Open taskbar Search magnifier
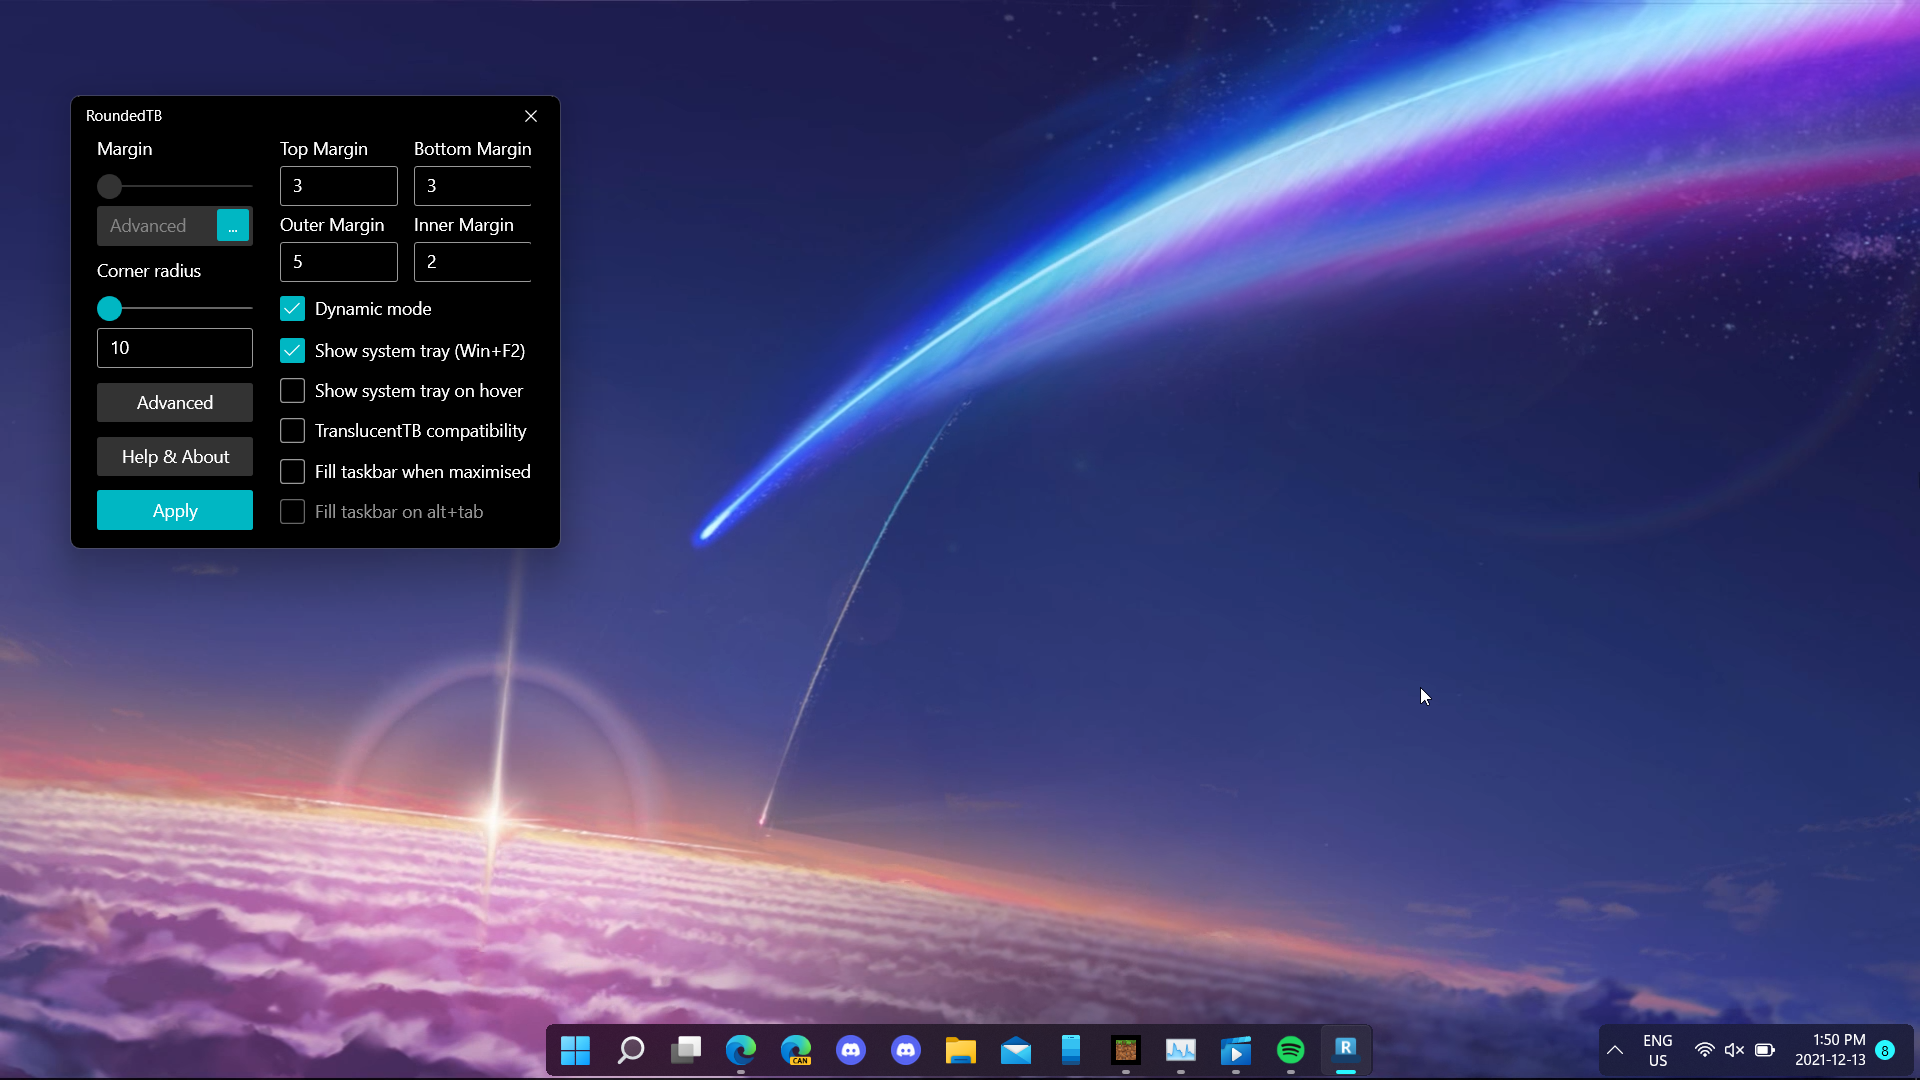This screenshot has width=1920, height=1080. pos(630,1050)
